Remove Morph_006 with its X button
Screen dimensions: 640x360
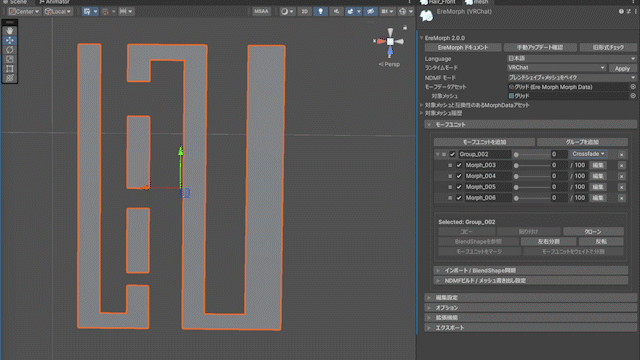coord(621,198)
